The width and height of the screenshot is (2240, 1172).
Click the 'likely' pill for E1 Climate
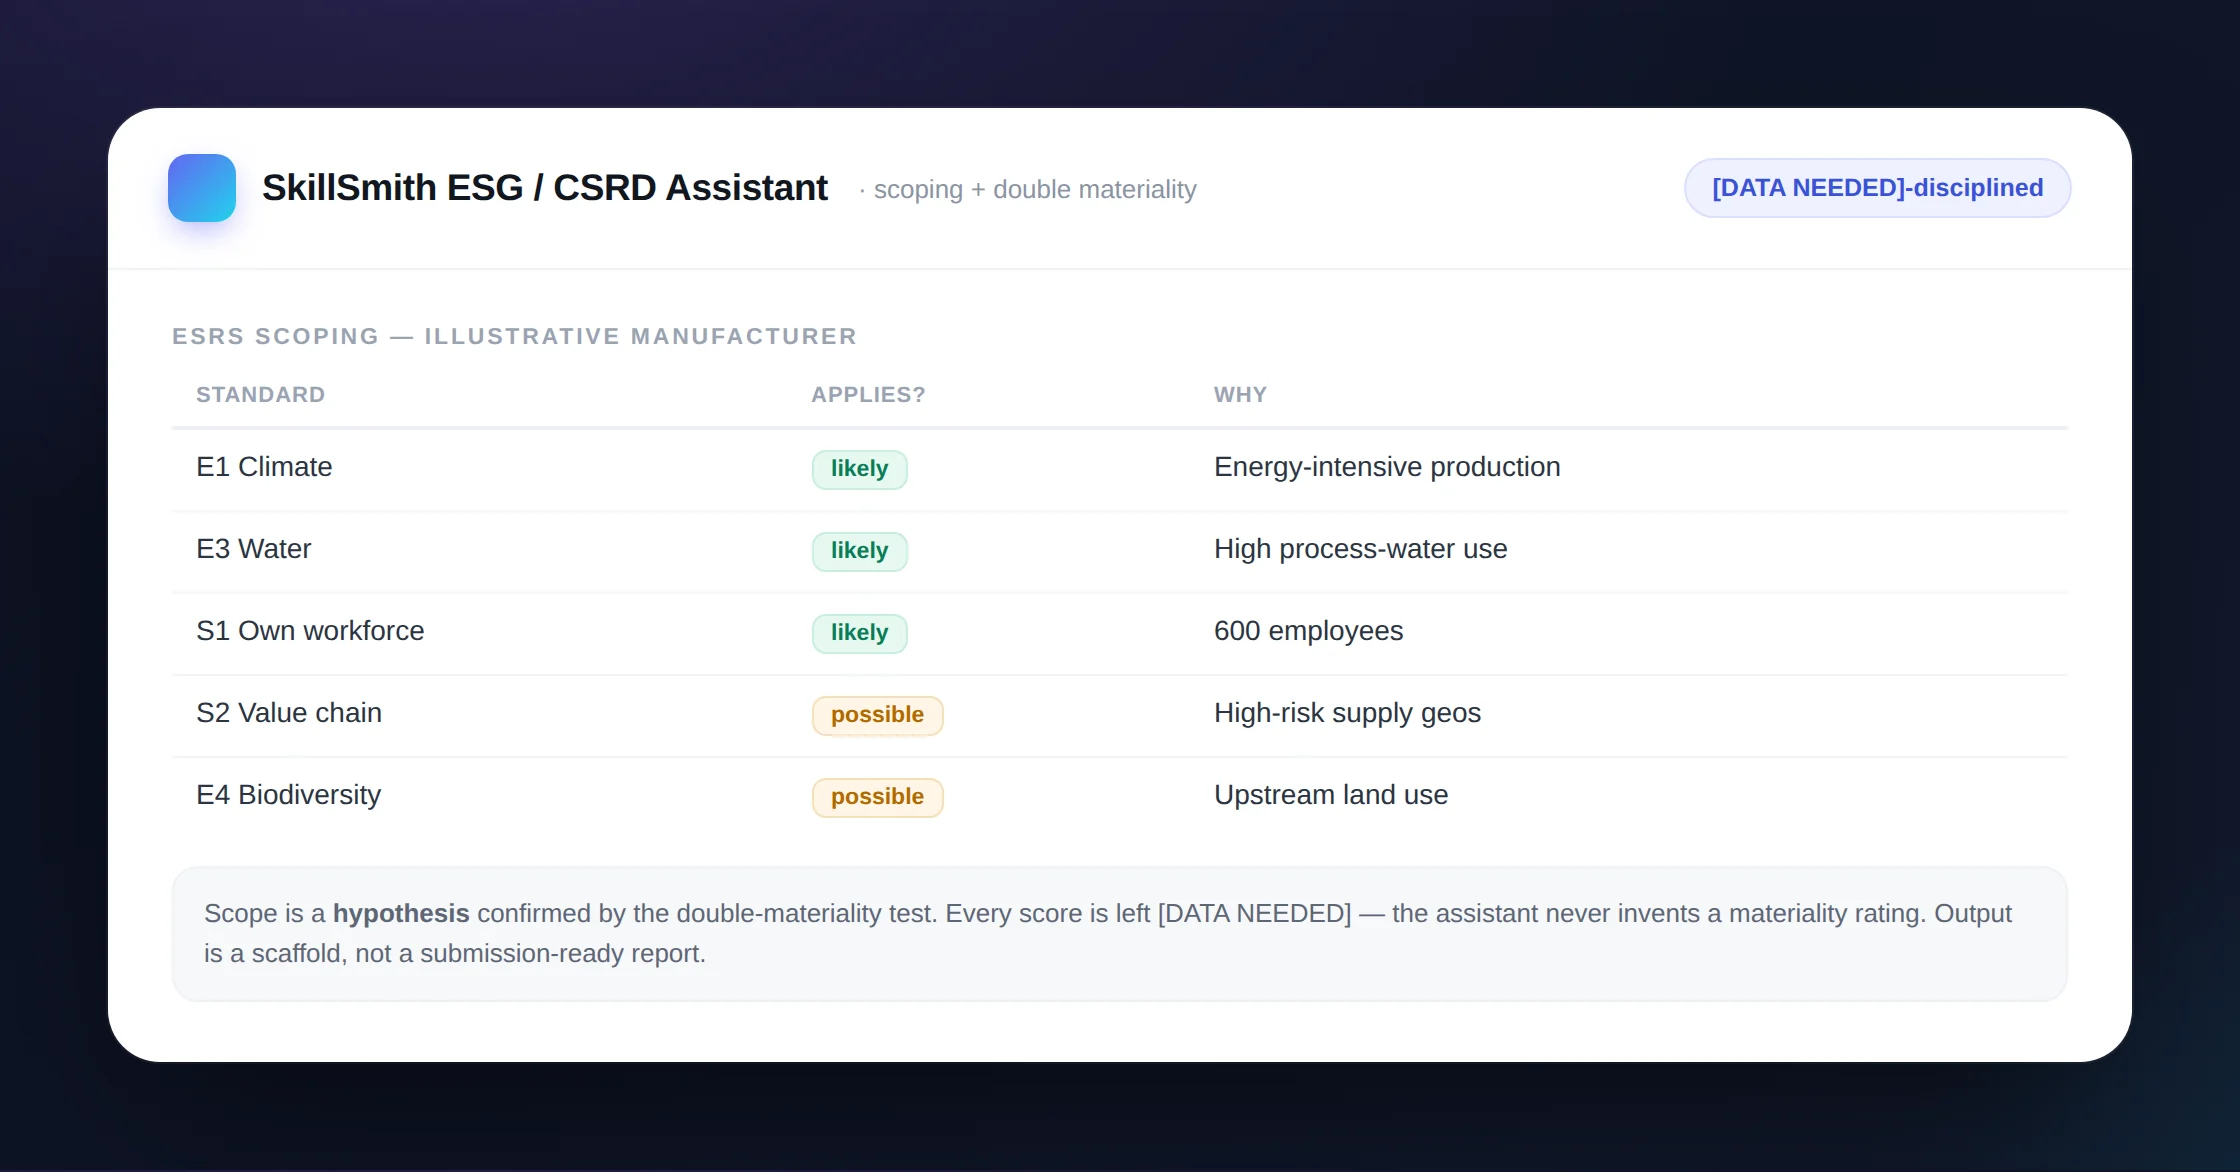coord(859,469)
